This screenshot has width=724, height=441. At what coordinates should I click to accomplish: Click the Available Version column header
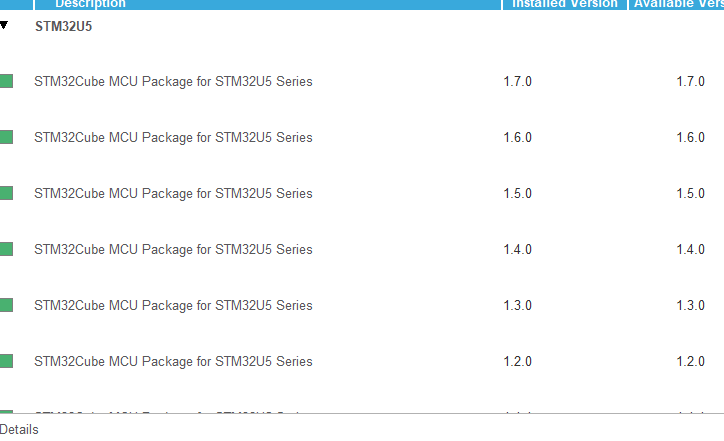tap(676, 4)
